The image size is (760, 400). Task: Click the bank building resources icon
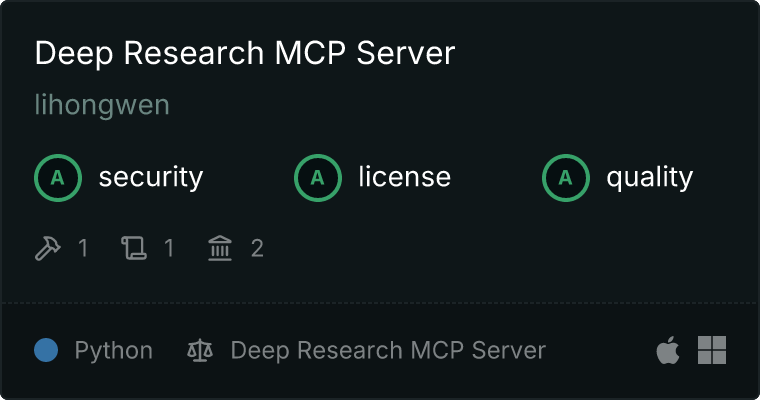220,248
